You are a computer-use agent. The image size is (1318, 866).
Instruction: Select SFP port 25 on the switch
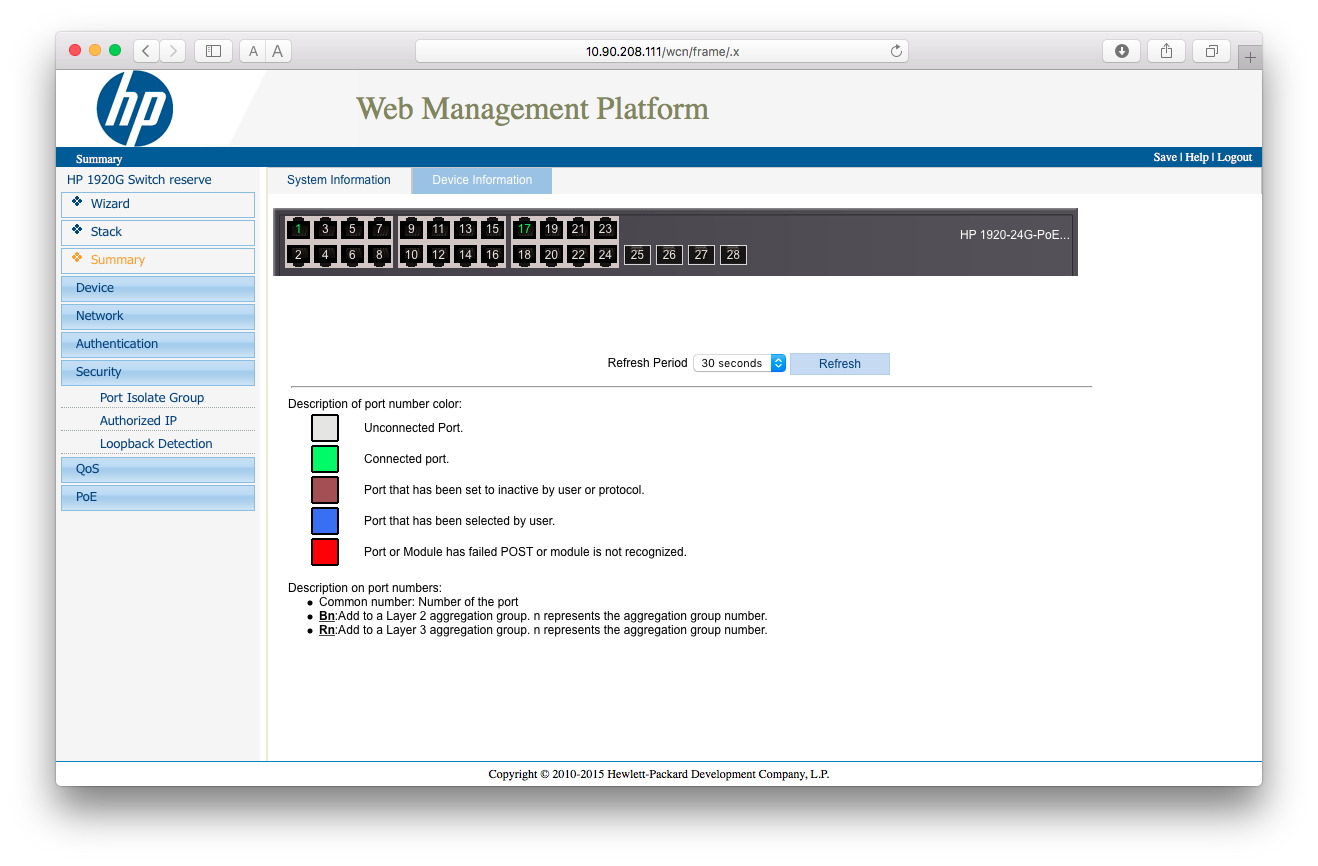[637, 255]
